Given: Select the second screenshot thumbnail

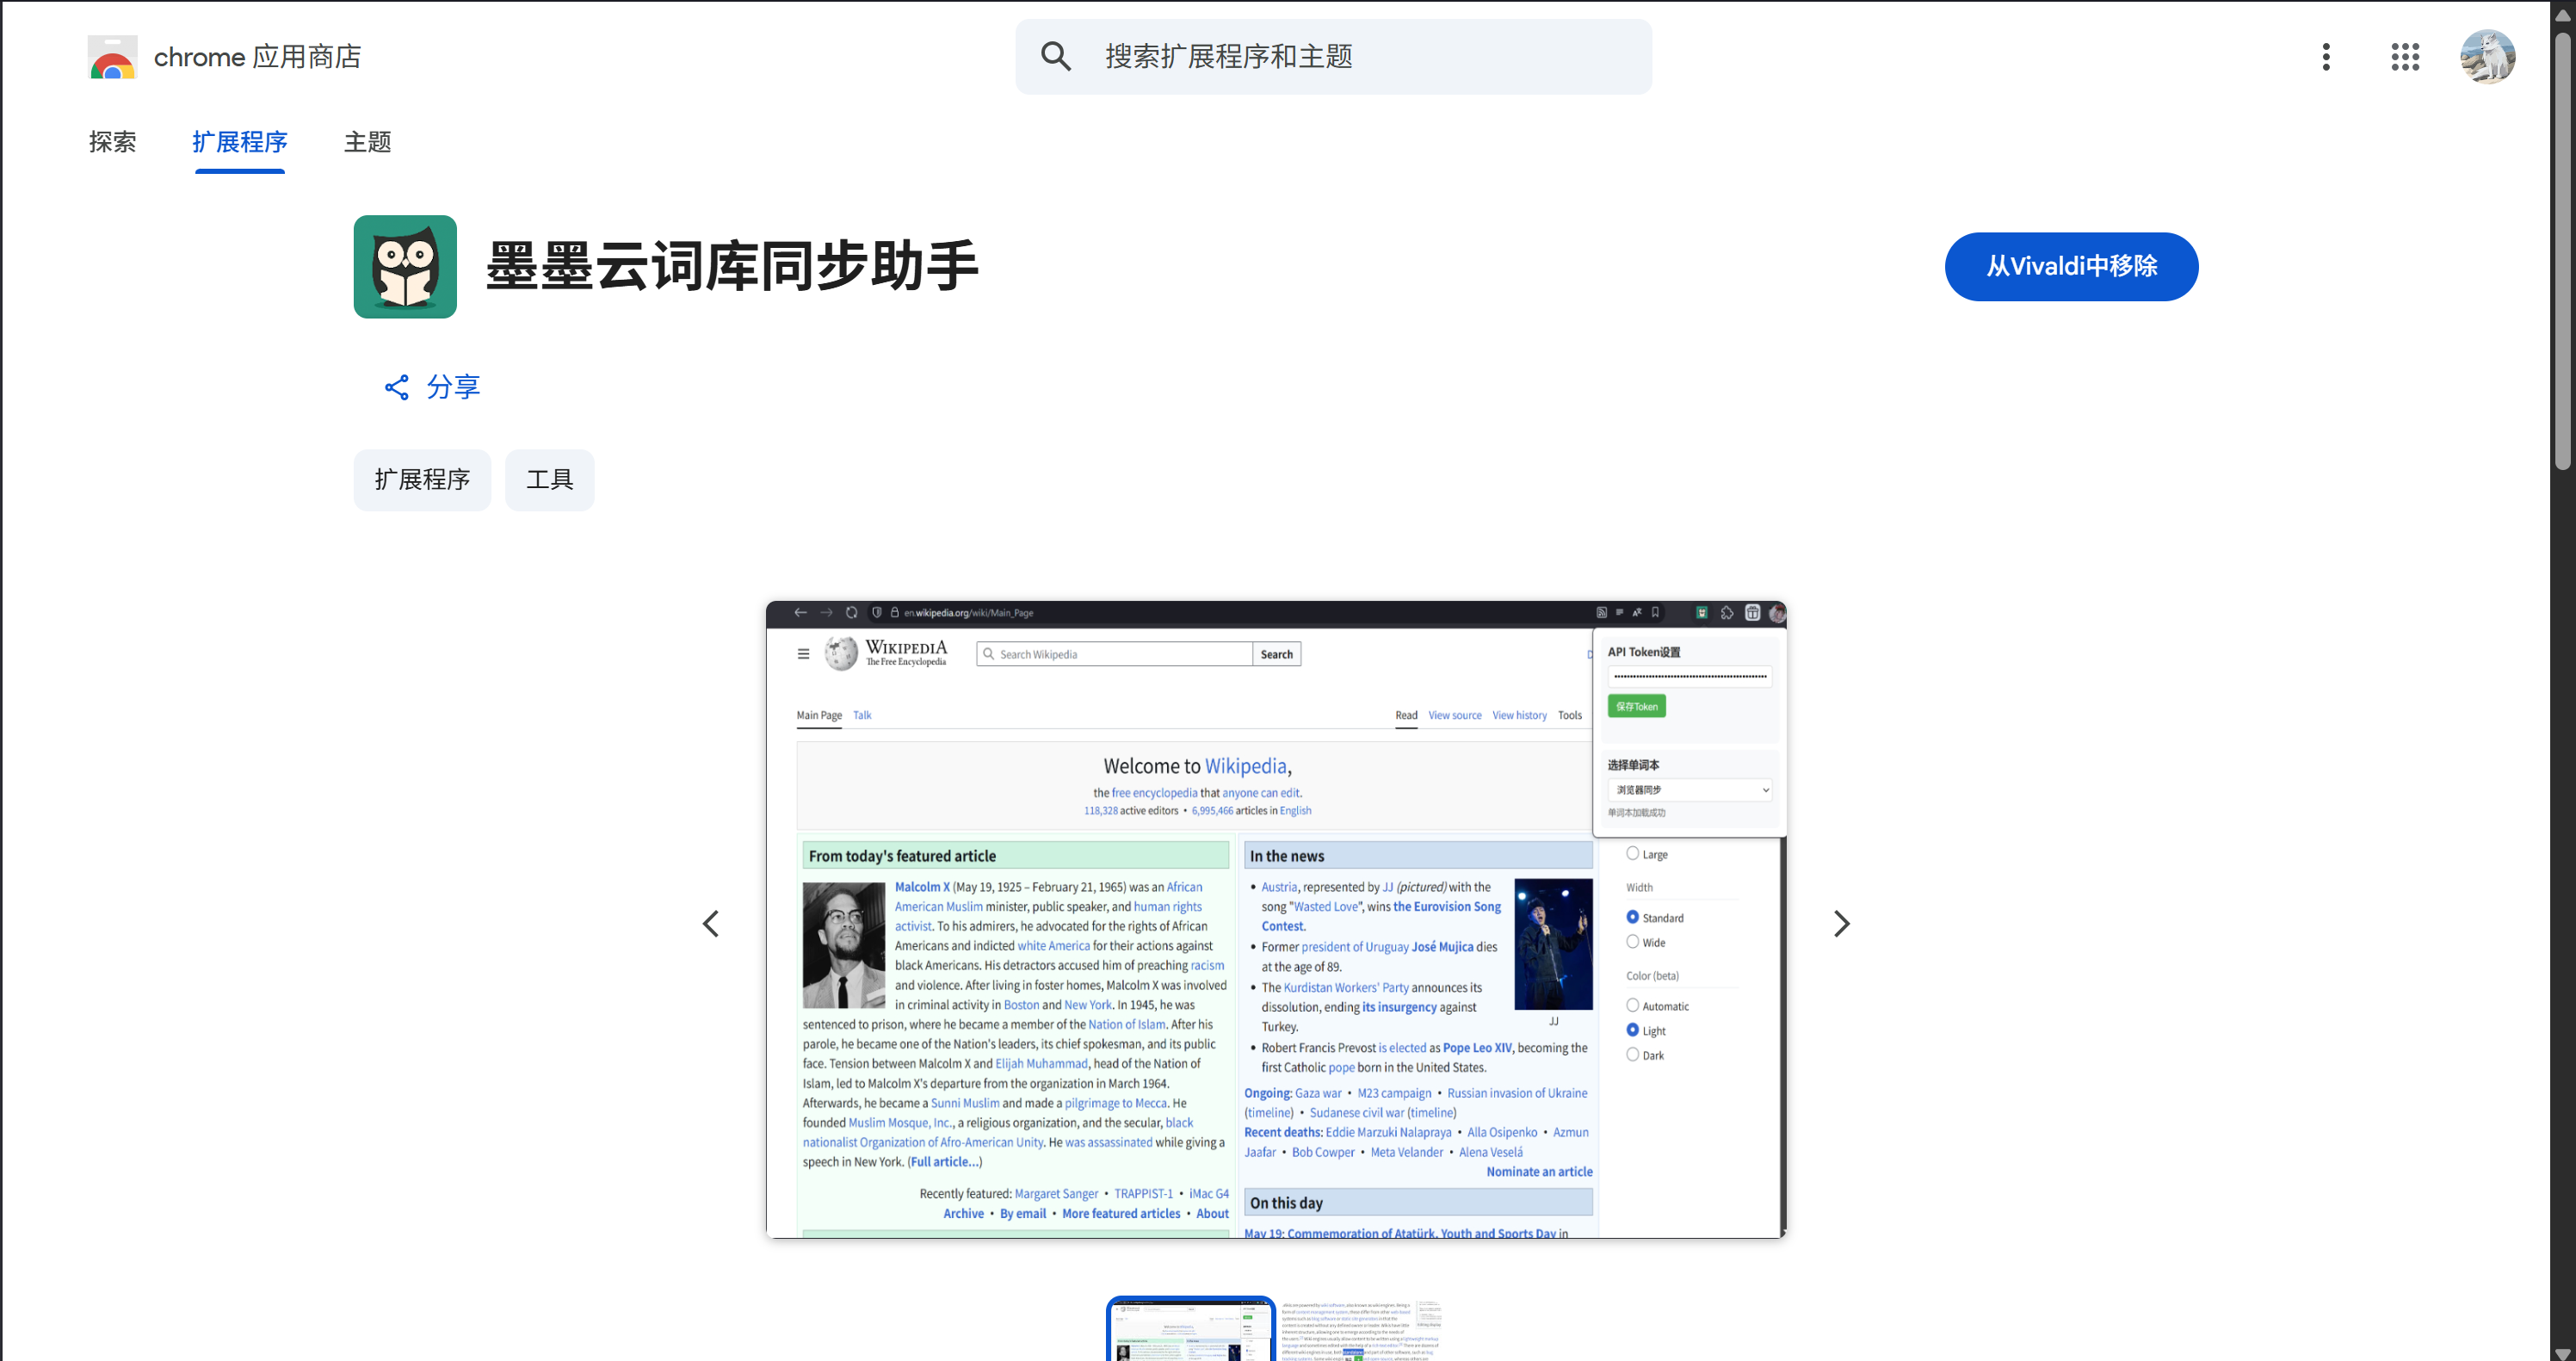Looking at the screenshot, I should [1360, 1329].
